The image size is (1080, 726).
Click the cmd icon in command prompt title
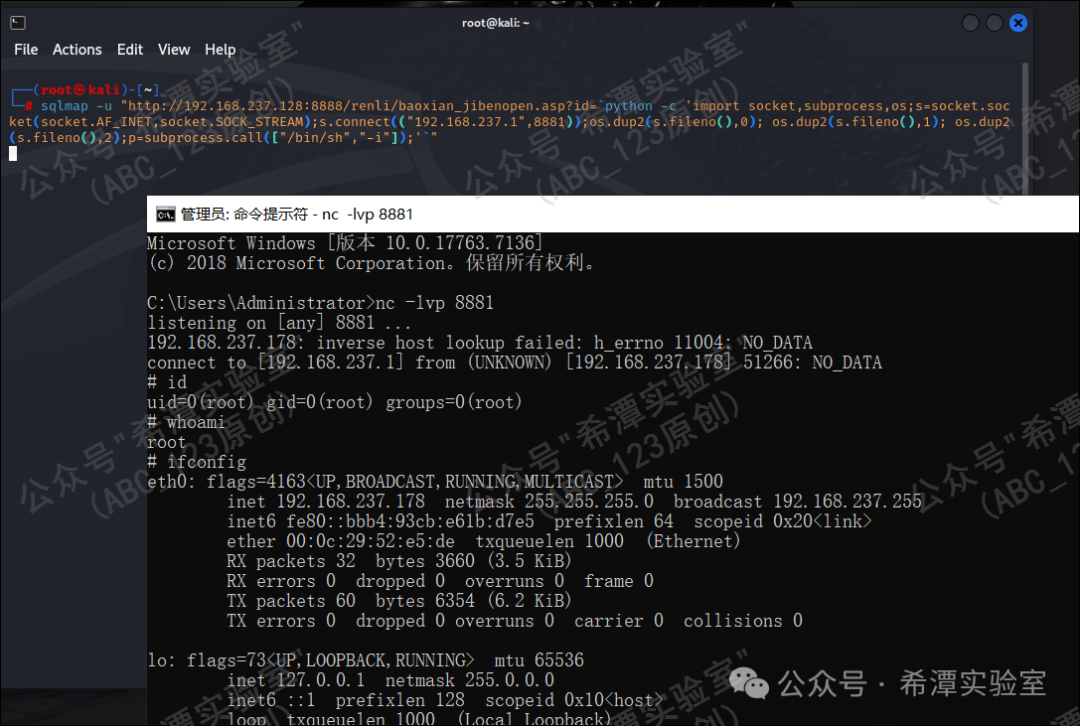pos(165,215)
